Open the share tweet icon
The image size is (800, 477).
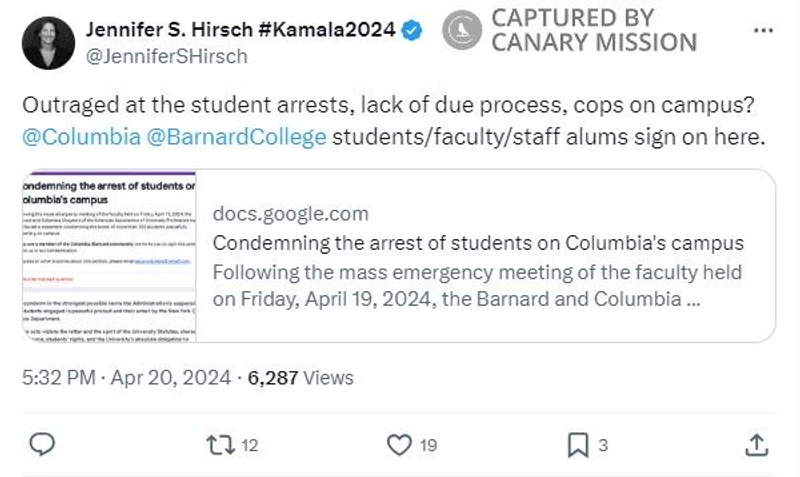tap(757, 444)
